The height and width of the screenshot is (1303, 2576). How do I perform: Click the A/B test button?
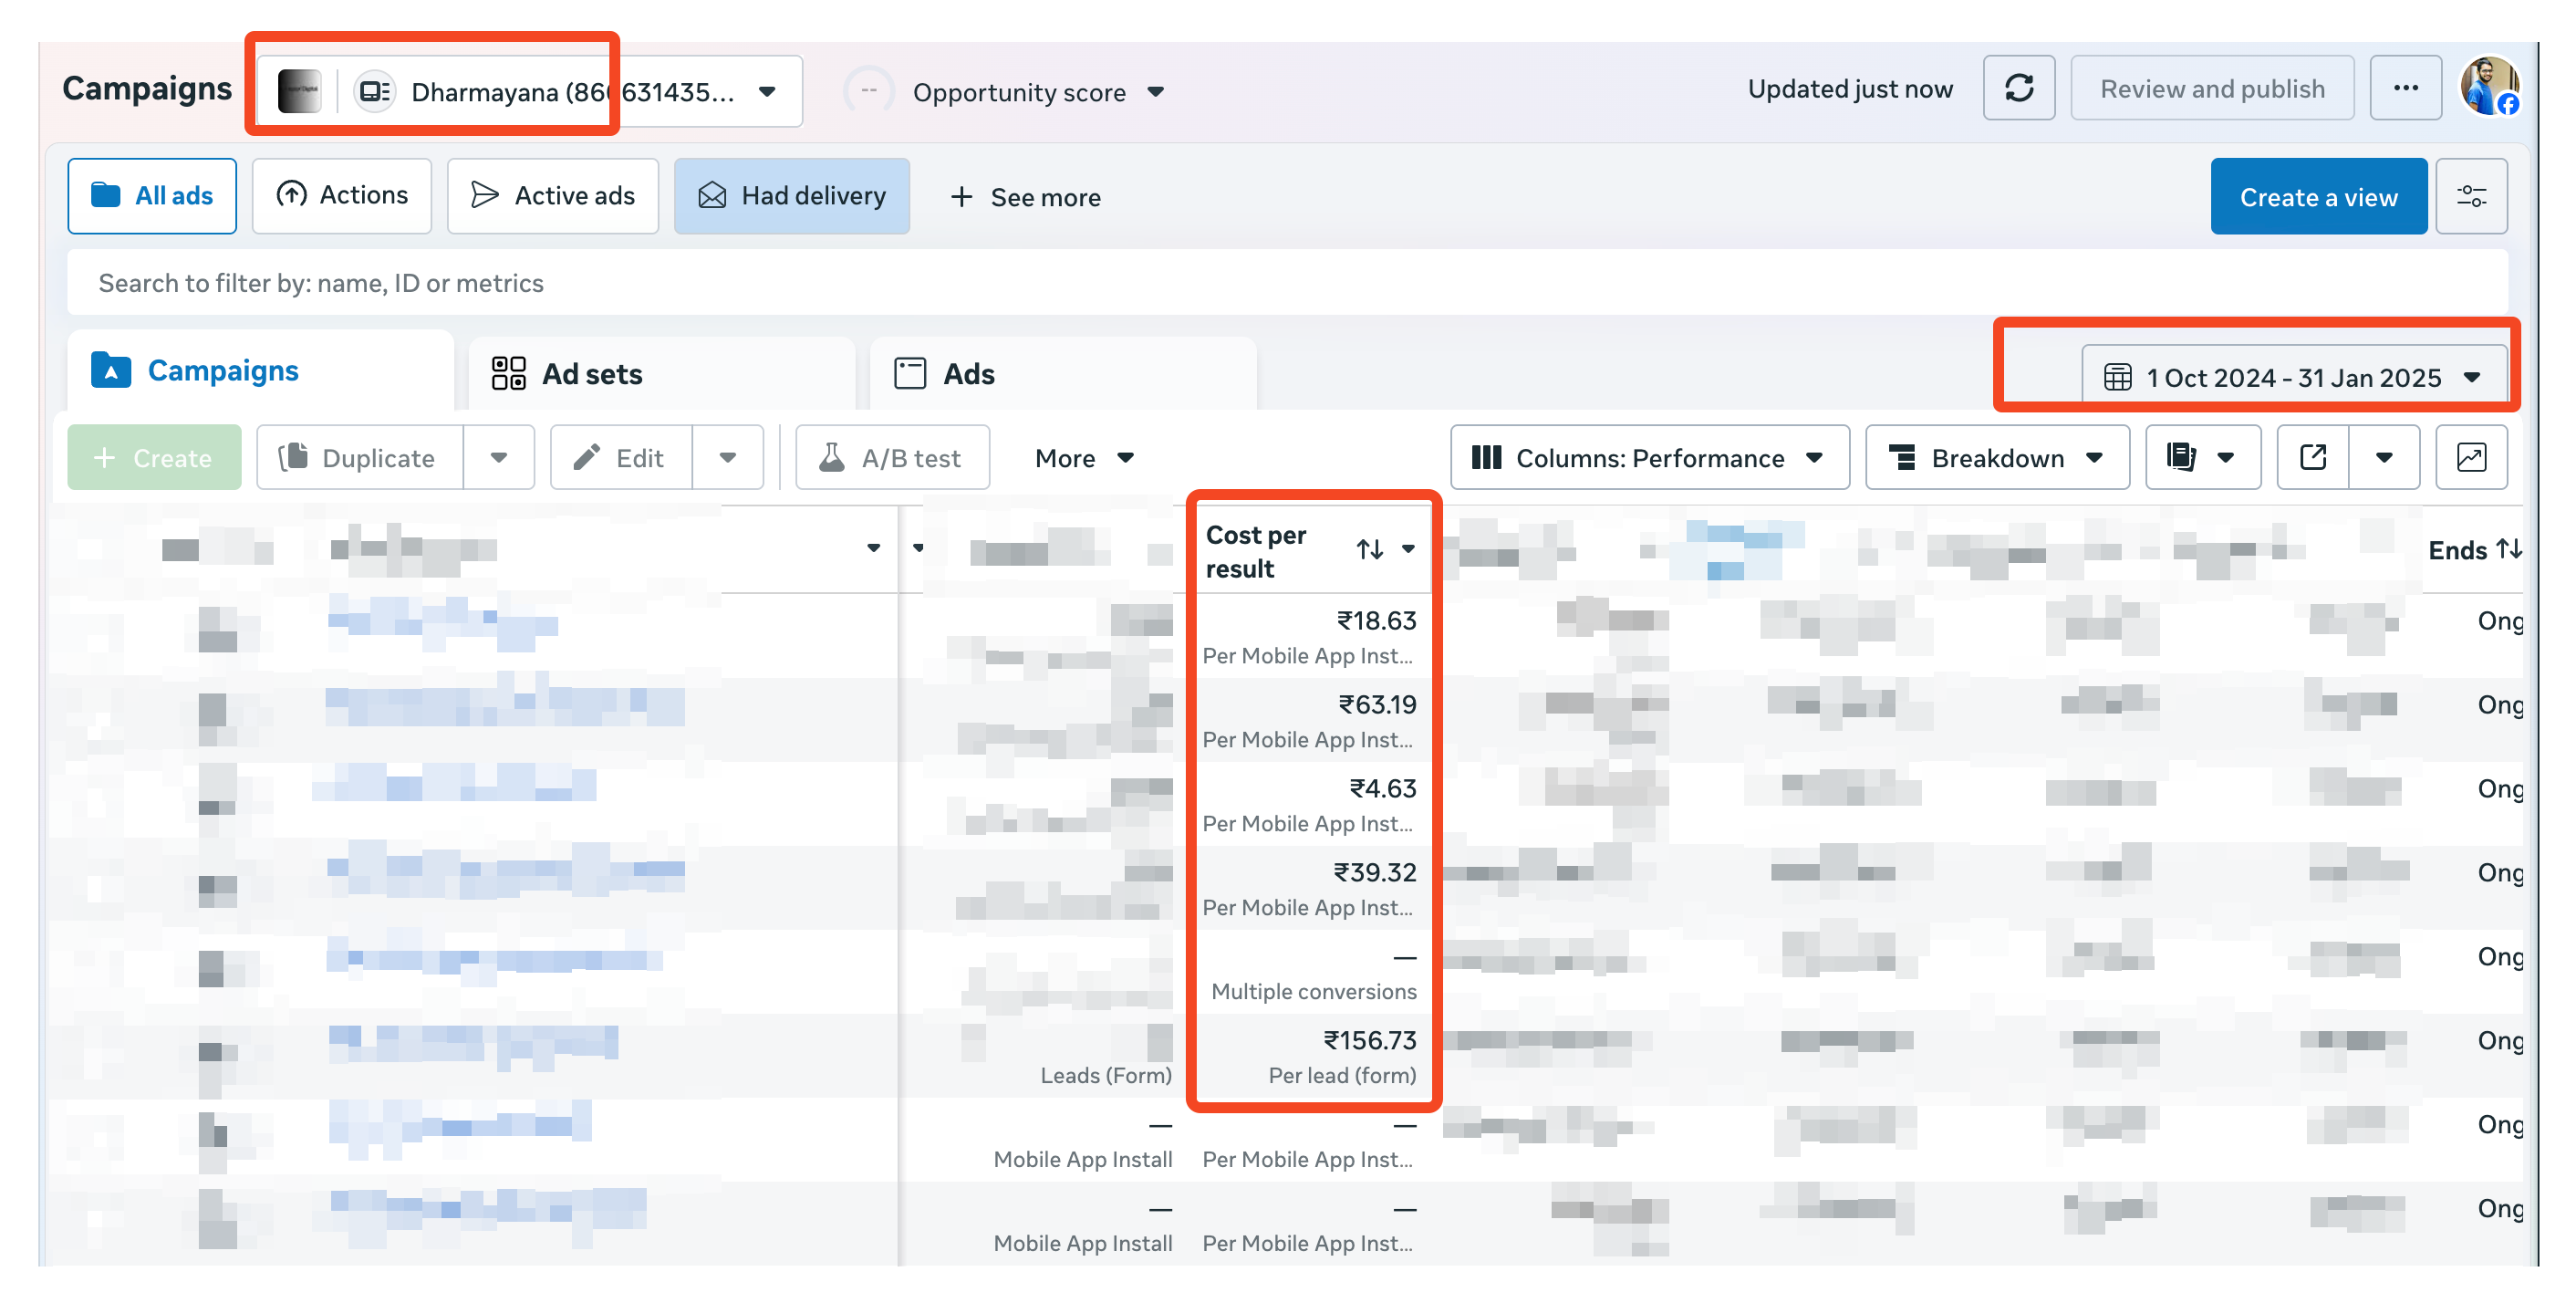(x=892, y=458)
